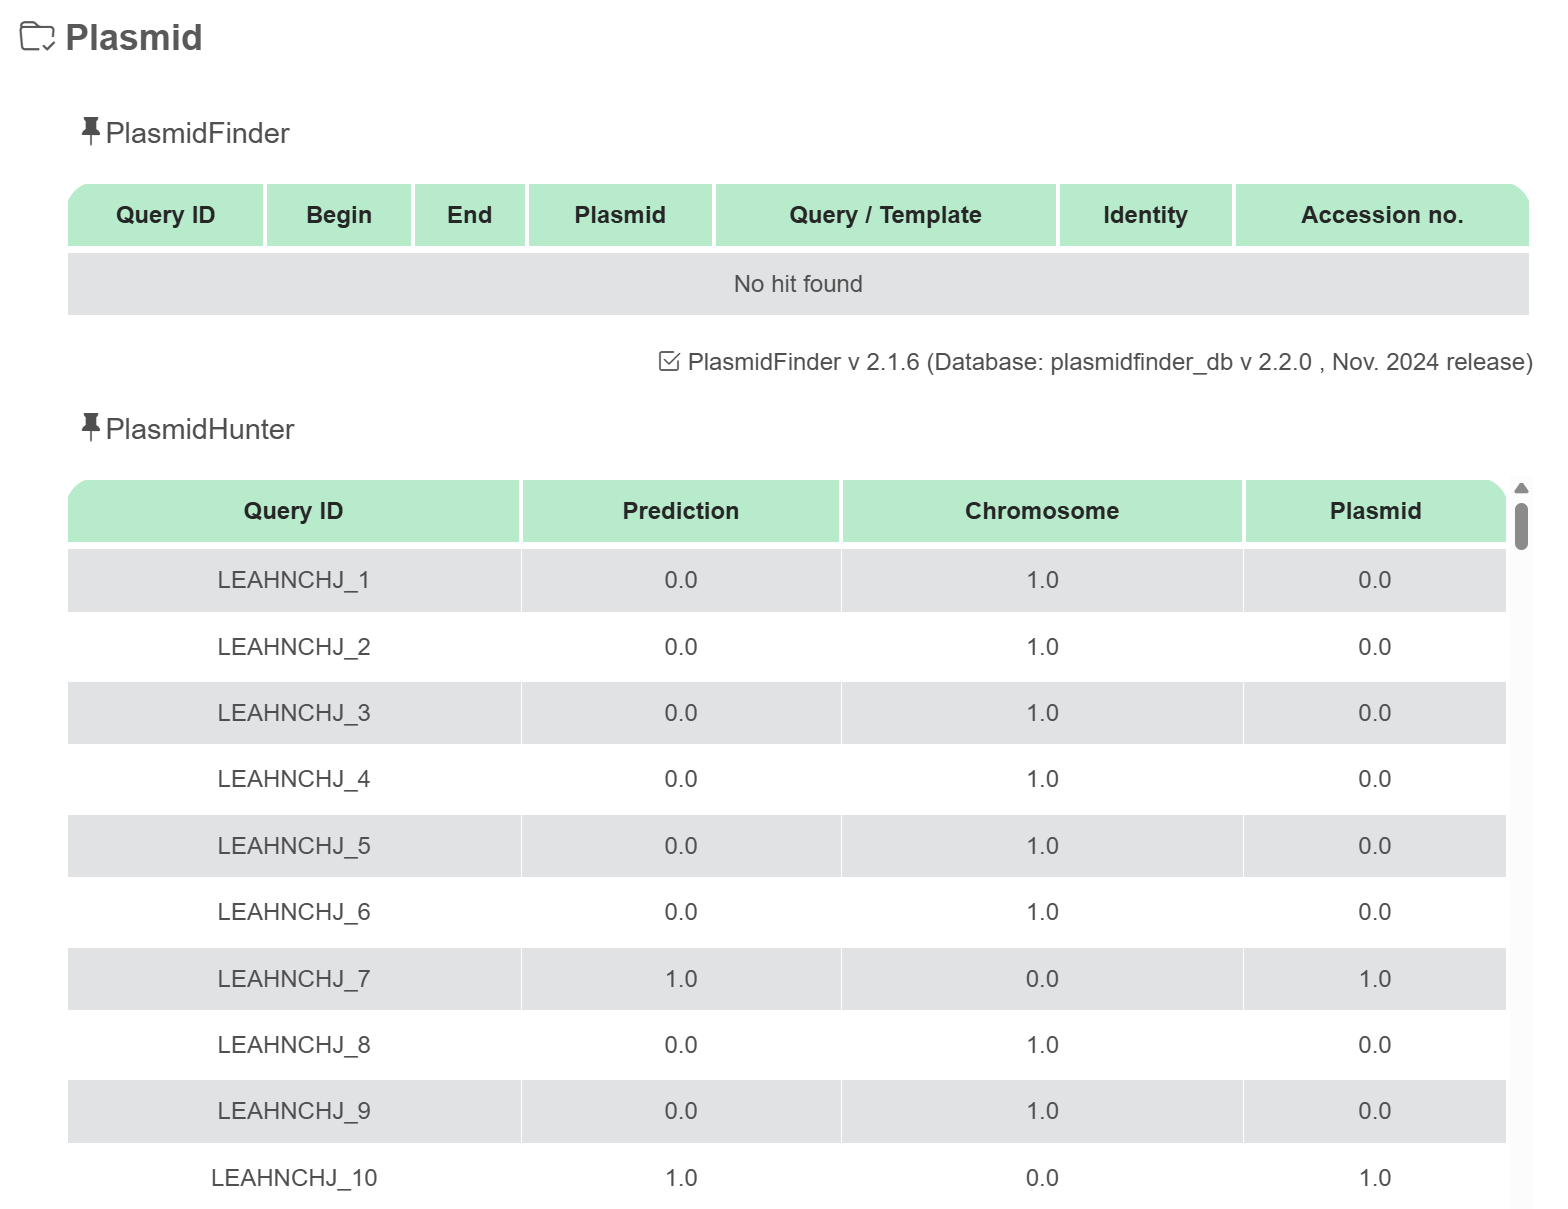1568x1209 pixels.
Task: Click the Accession no. column header
Action: coord(1381,215)
